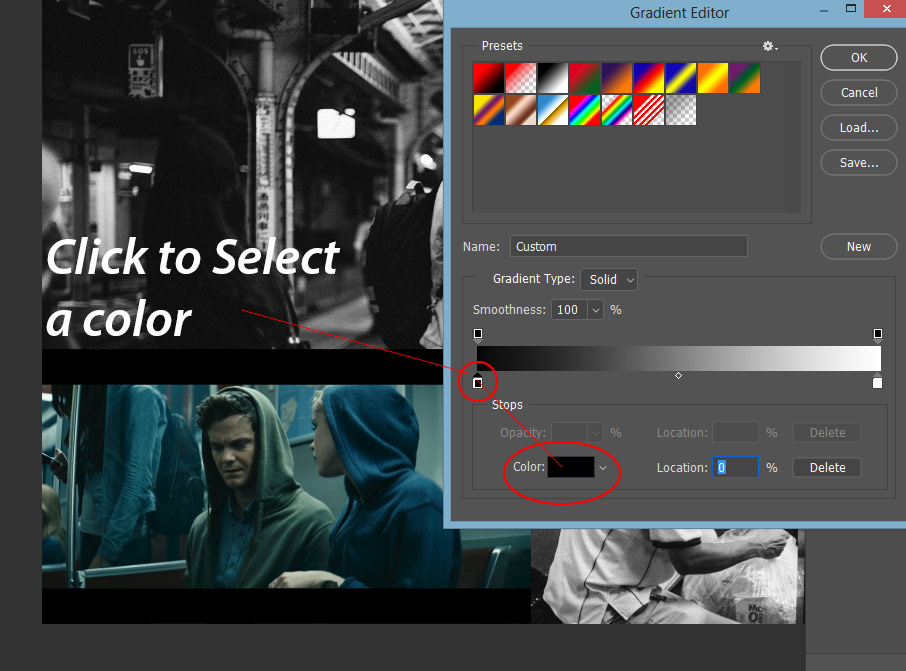This screenshot has width=906, height=671.
Task: Select the Blue, Red, Yellow gradient preset
Action: tap(648, 77)
